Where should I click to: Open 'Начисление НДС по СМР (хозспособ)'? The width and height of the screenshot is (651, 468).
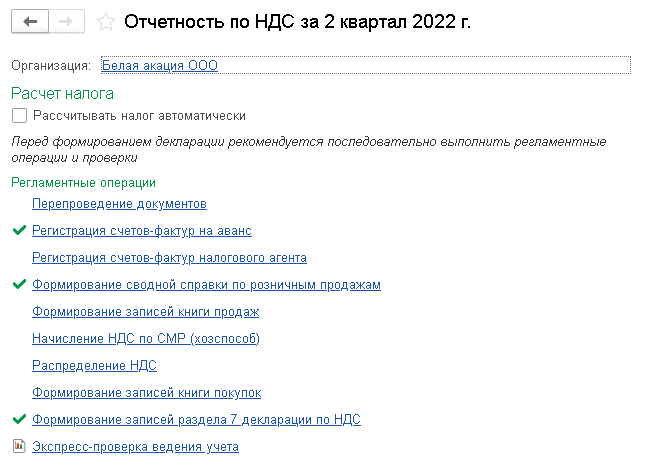coord(145,339)
